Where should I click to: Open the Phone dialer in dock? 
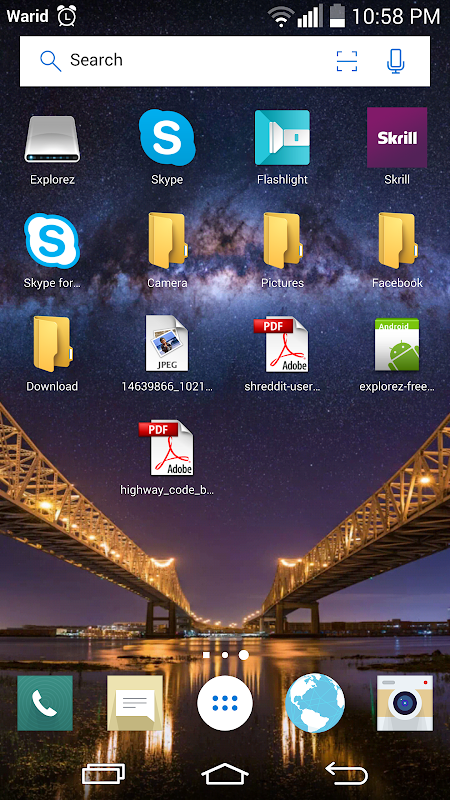[x=45, y=703]
